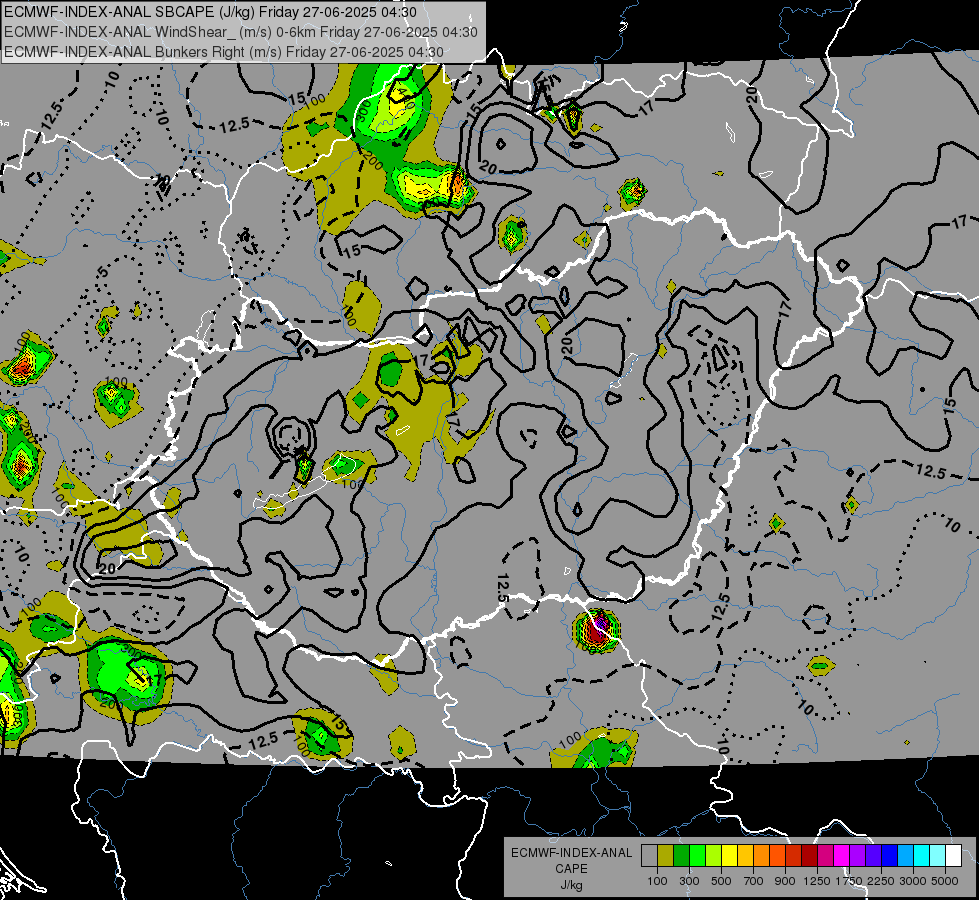Click the 1750 legend tick label
979x900 pixels.
849,881
